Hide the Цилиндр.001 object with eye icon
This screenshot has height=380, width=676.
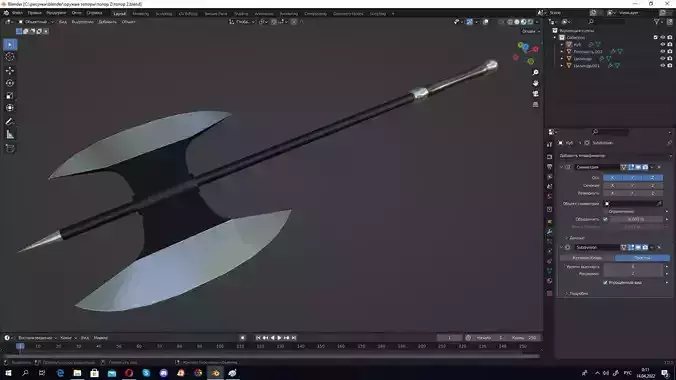[x=663, y=66]
